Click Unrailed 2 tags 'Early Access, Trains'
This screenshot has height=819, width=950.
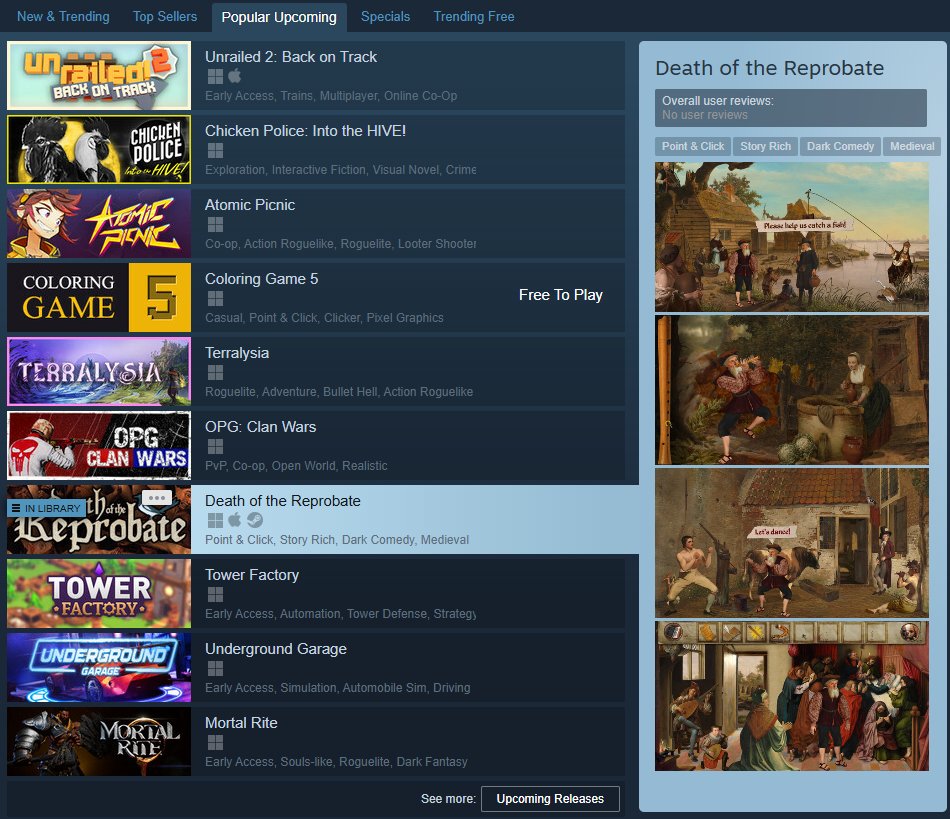coord(259,96)
